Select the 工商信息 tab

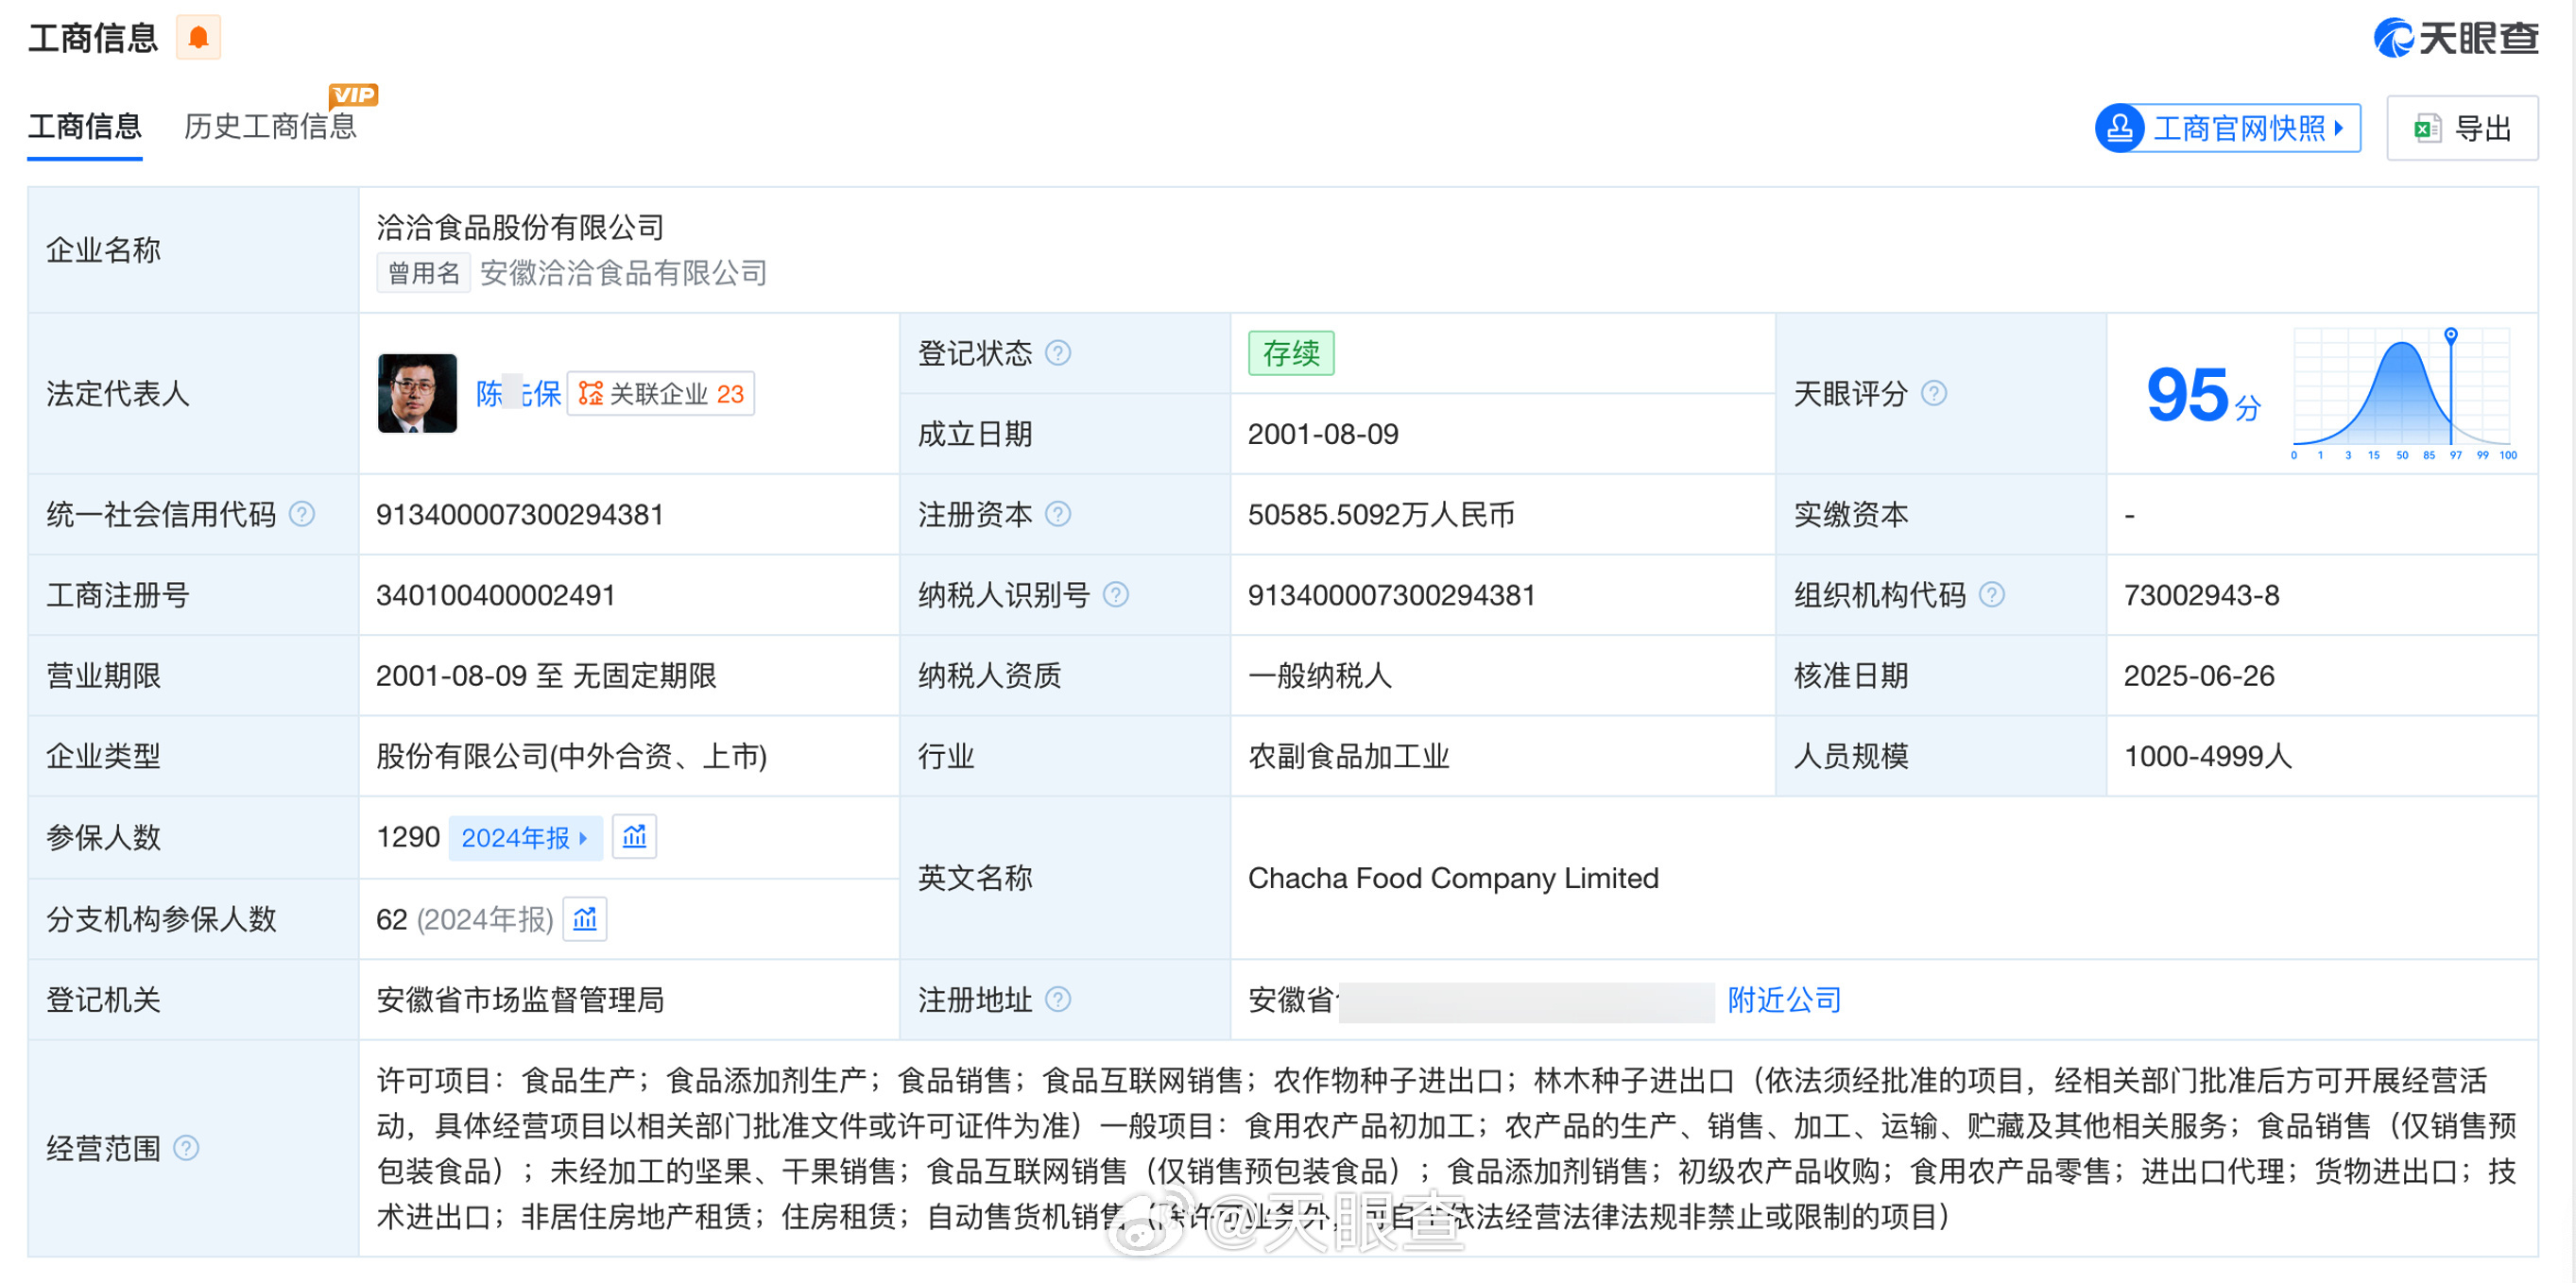85,126
